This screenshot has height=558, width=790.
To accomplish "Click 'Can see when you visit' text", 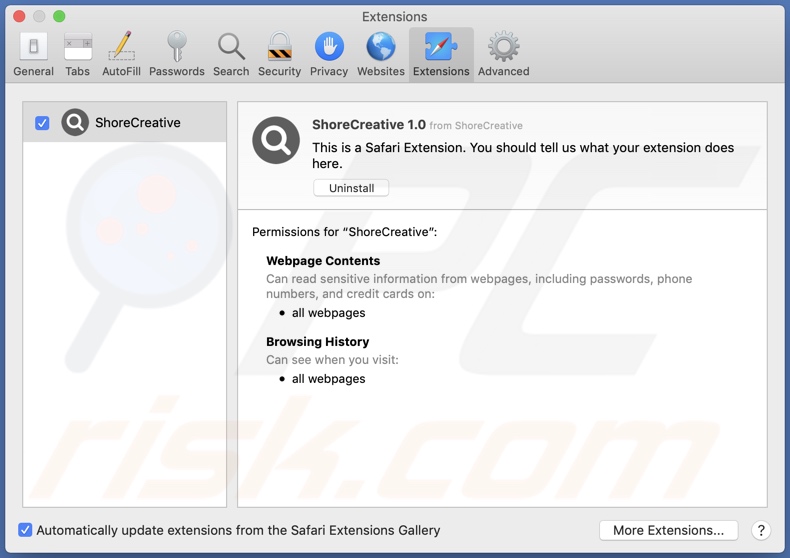I will pos(332,360).
